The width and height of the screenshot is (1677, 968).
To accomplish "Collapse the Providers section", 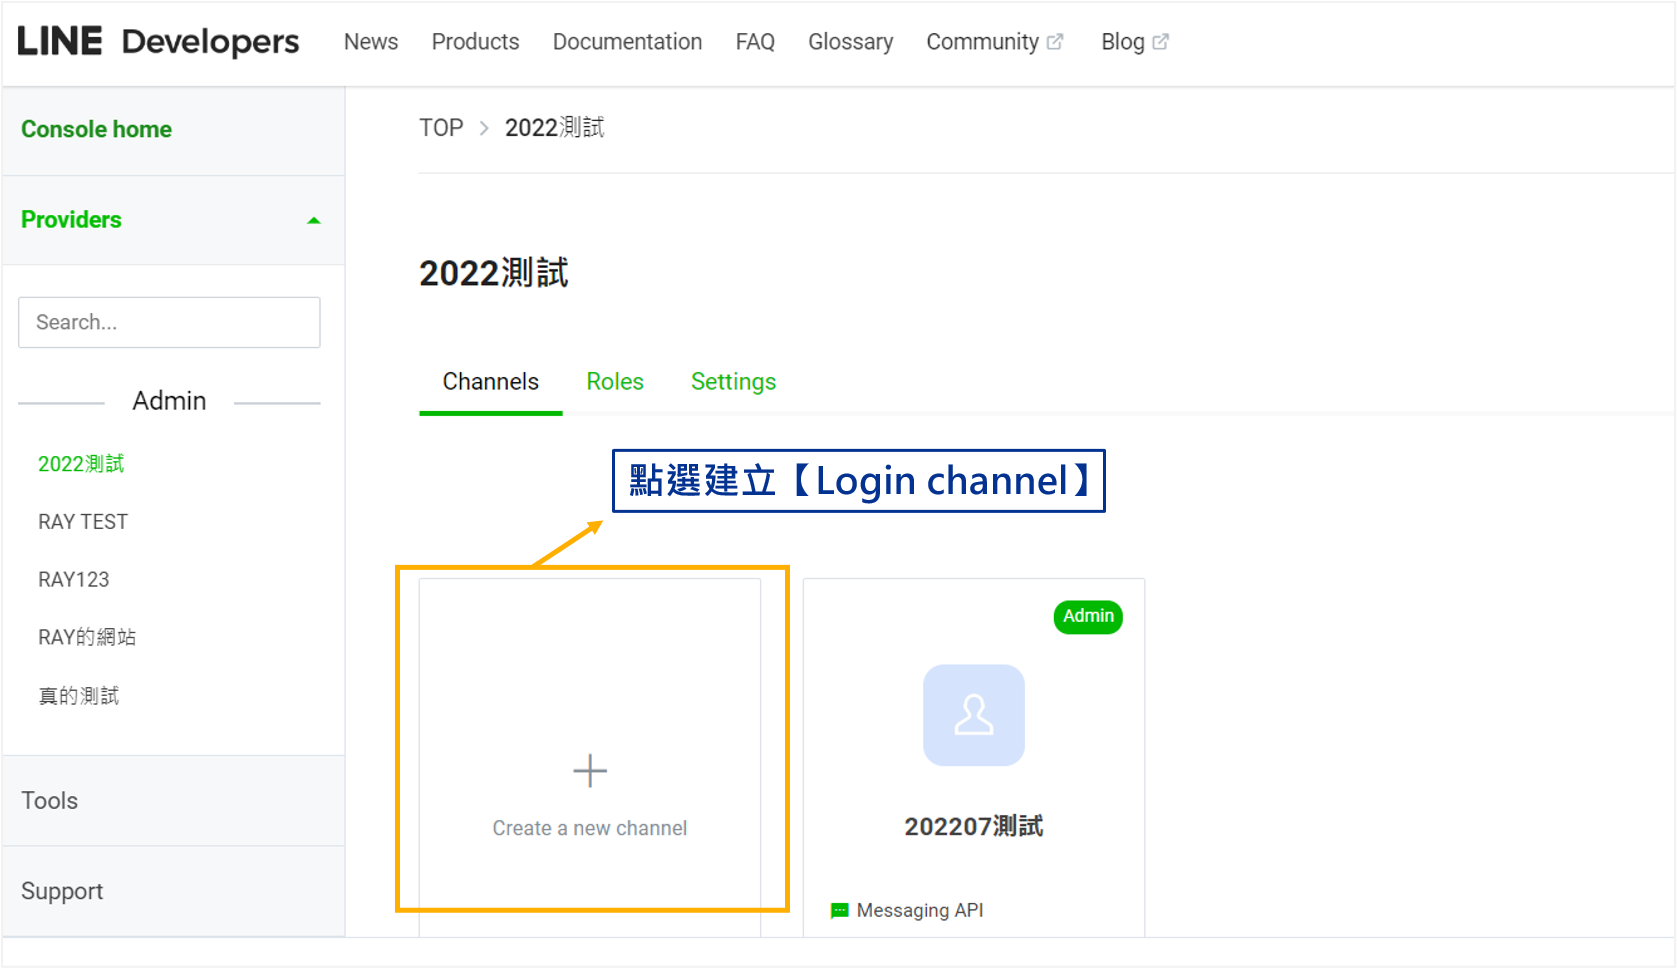I will (x=313, y=220).
